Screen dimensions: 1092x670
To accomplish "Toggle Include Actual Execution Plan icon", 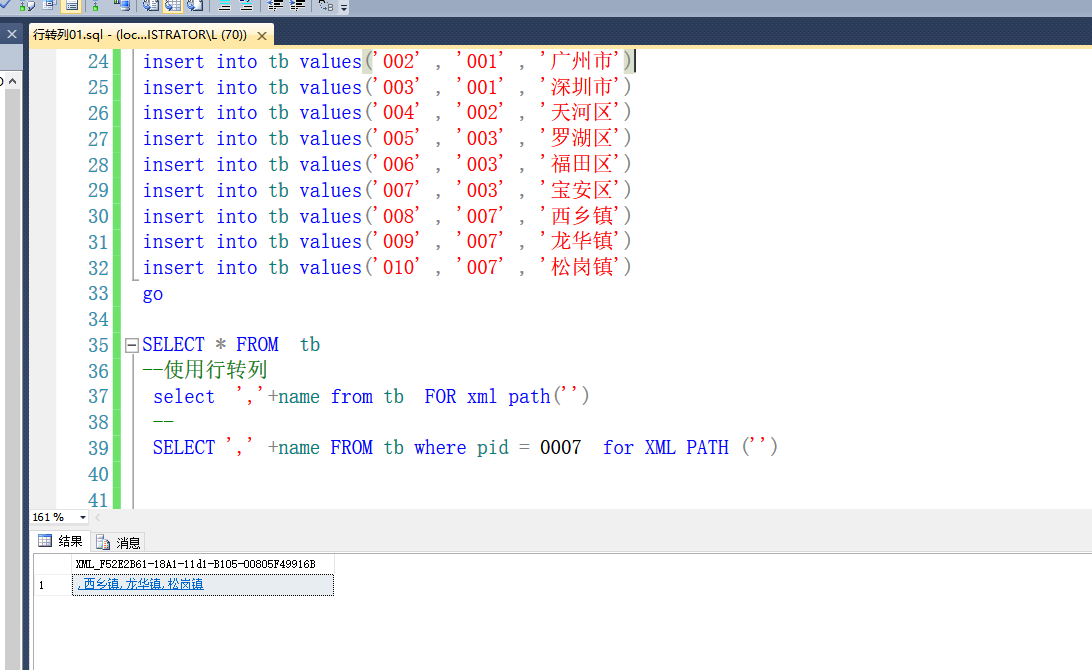I will (x=95, y=5).
